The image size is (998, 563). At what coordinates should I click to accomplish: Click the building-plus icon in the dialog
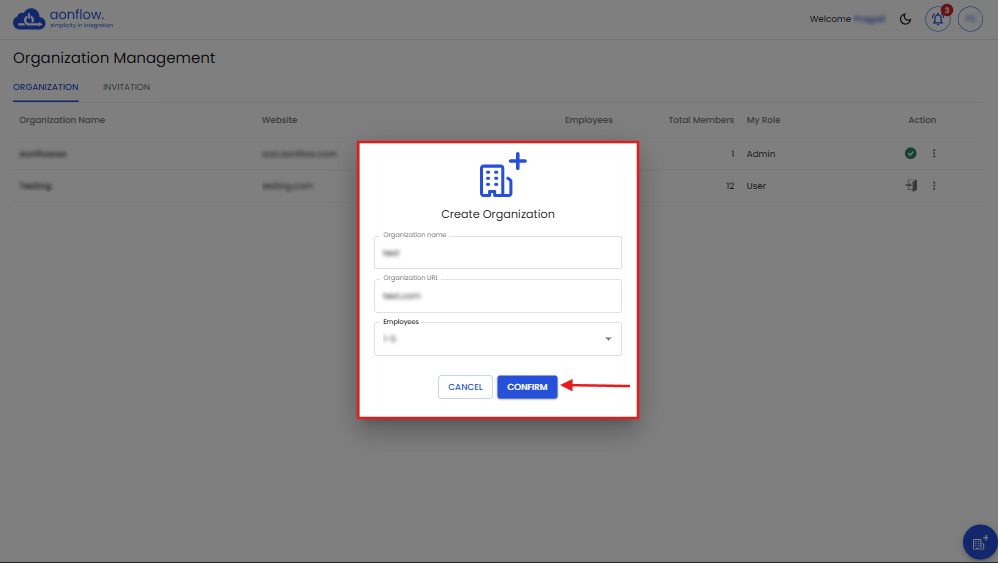tap(500, 176)
